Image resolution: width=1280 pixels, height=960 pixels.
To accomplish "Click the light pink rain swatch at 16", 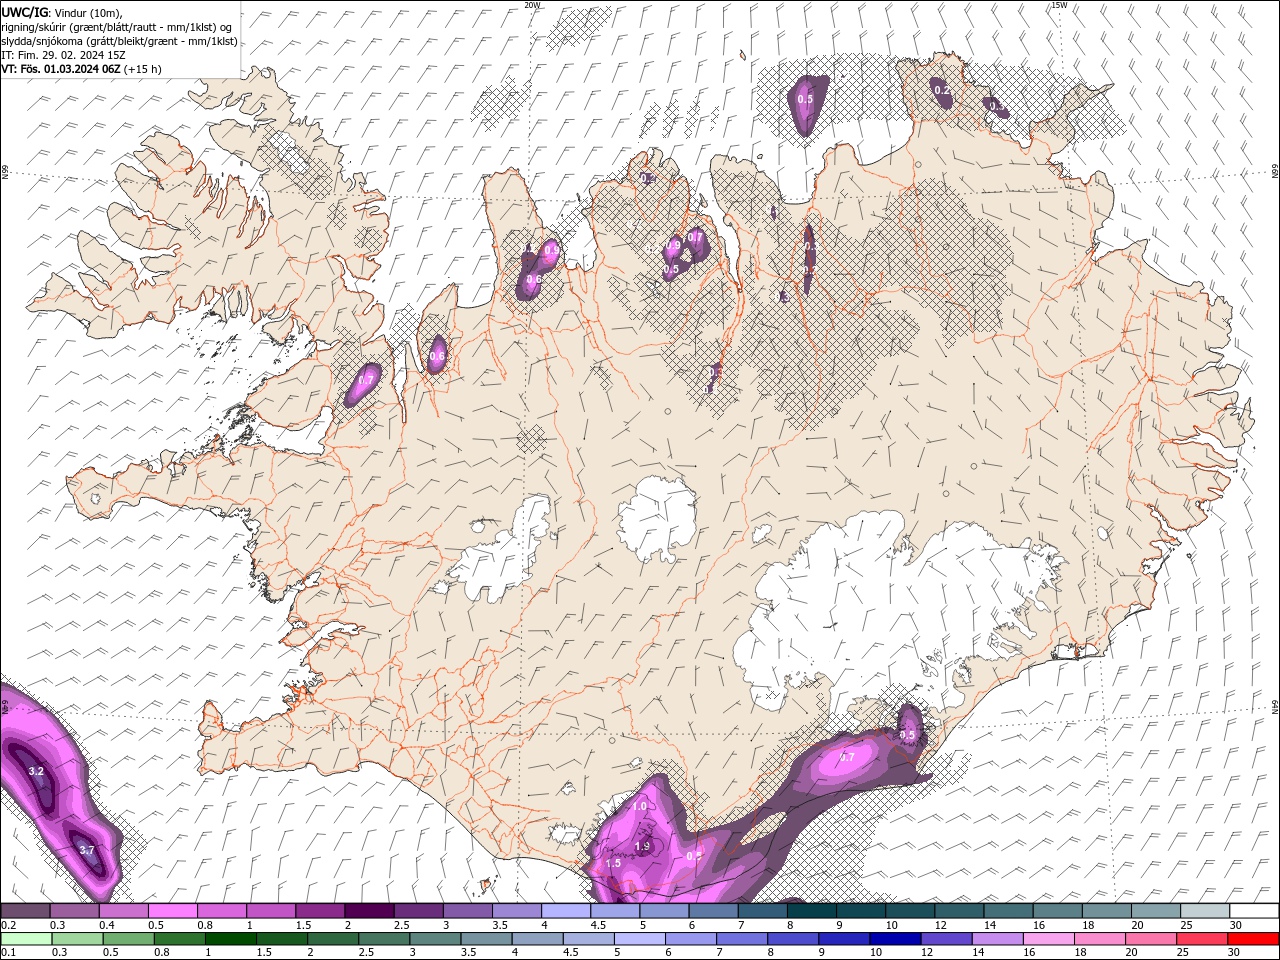I will 1047,939.
